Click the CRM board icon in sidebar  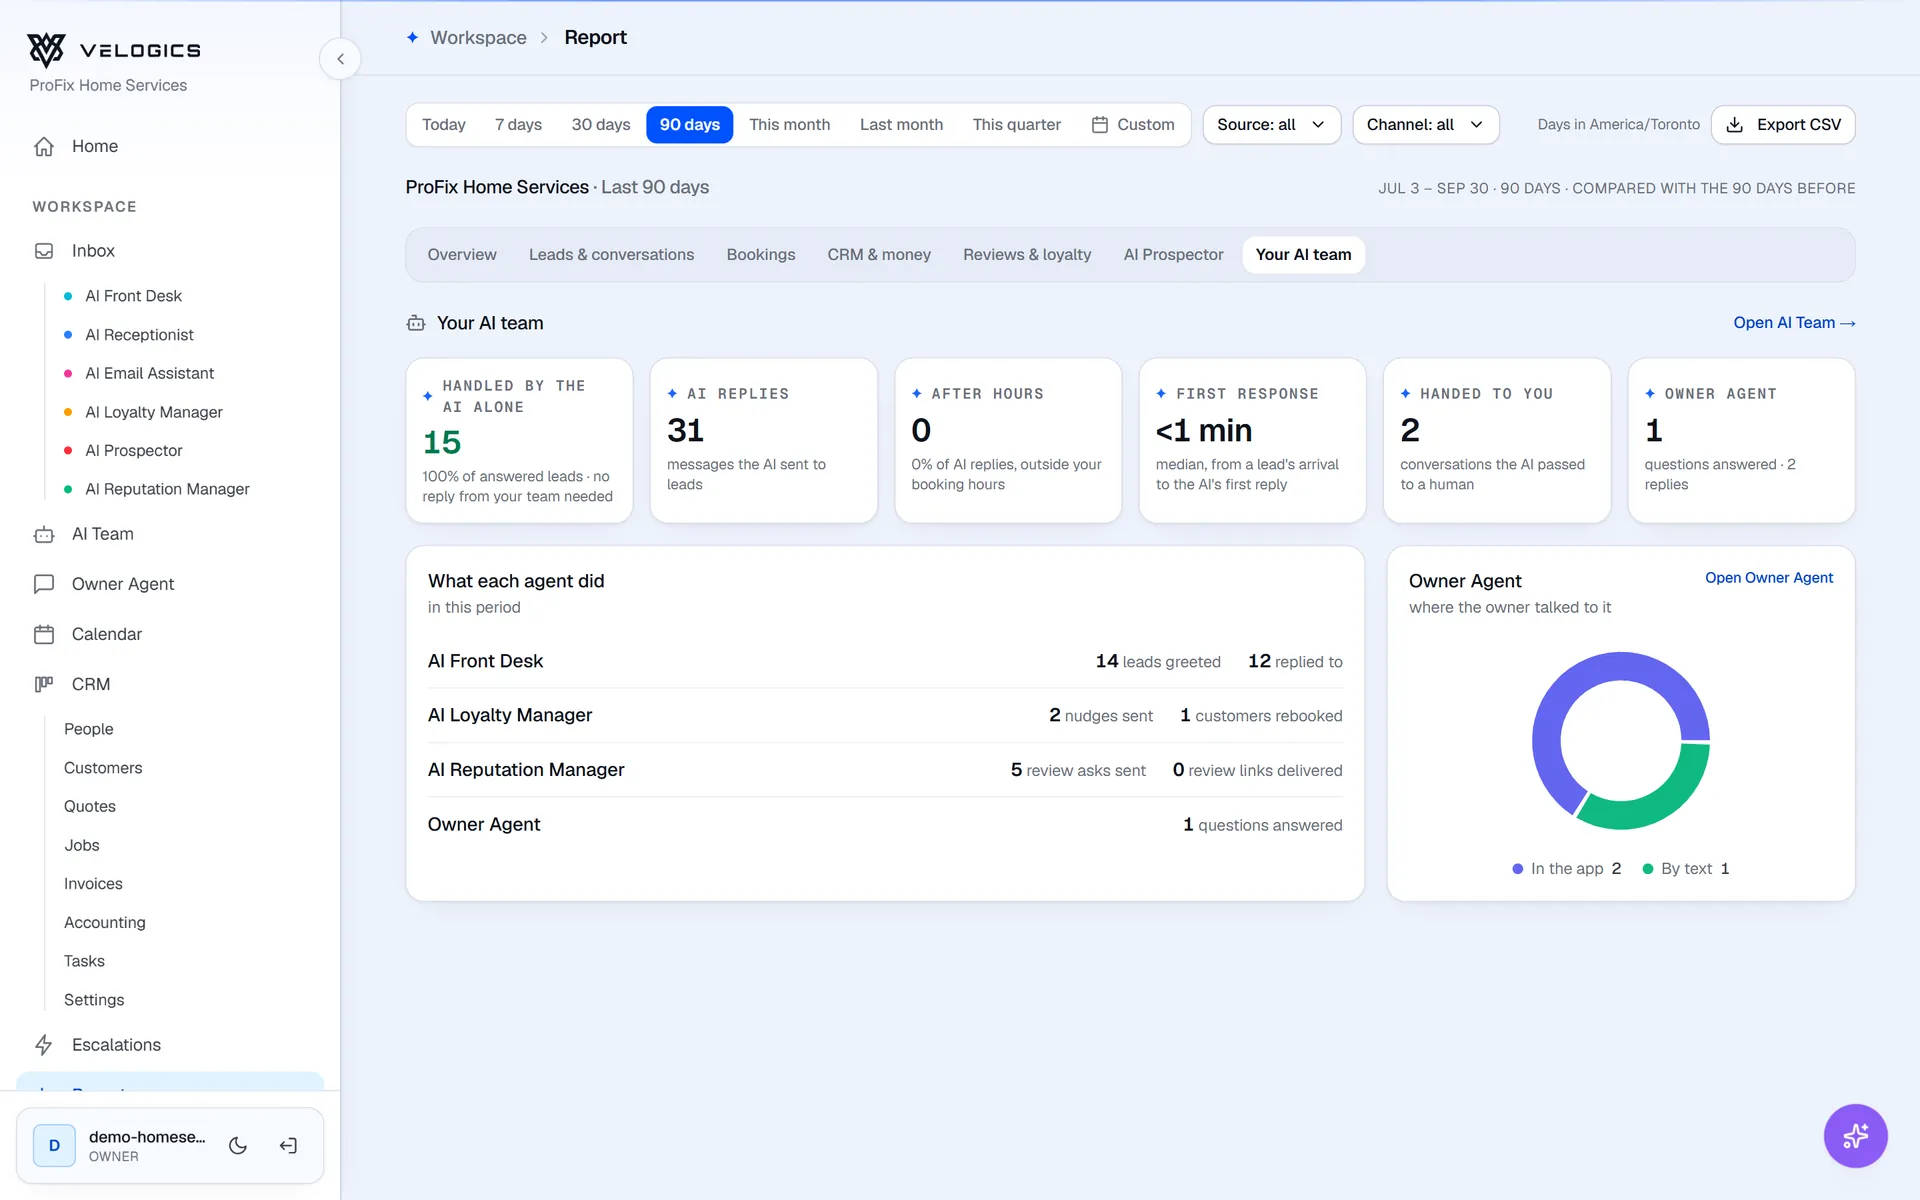[x=44, y=684]
